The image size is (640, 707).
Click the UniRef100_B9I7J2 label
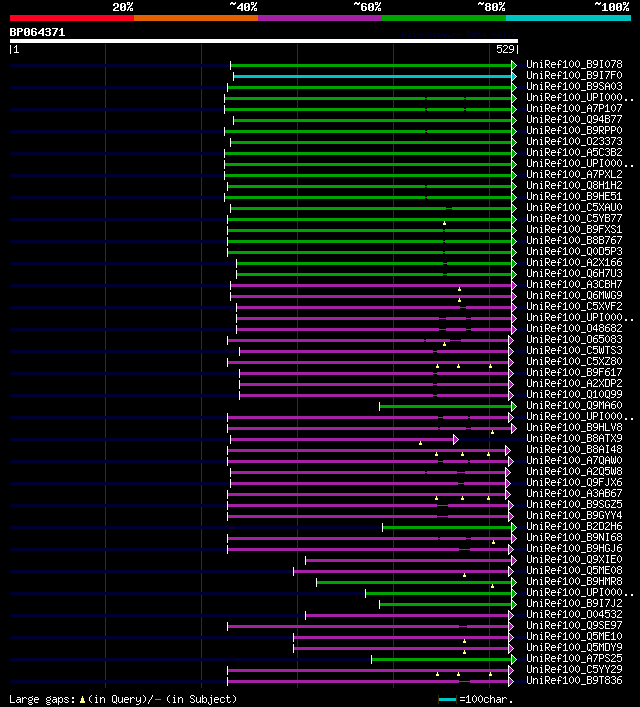coord(574,604)
